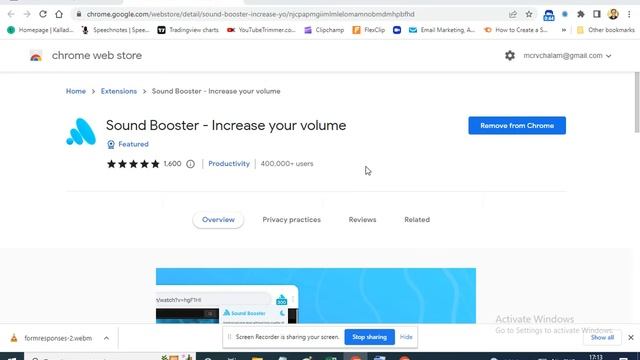Screen dimensions: 640x360
Task: Open the Productivity category link
Action: point(229,164)
